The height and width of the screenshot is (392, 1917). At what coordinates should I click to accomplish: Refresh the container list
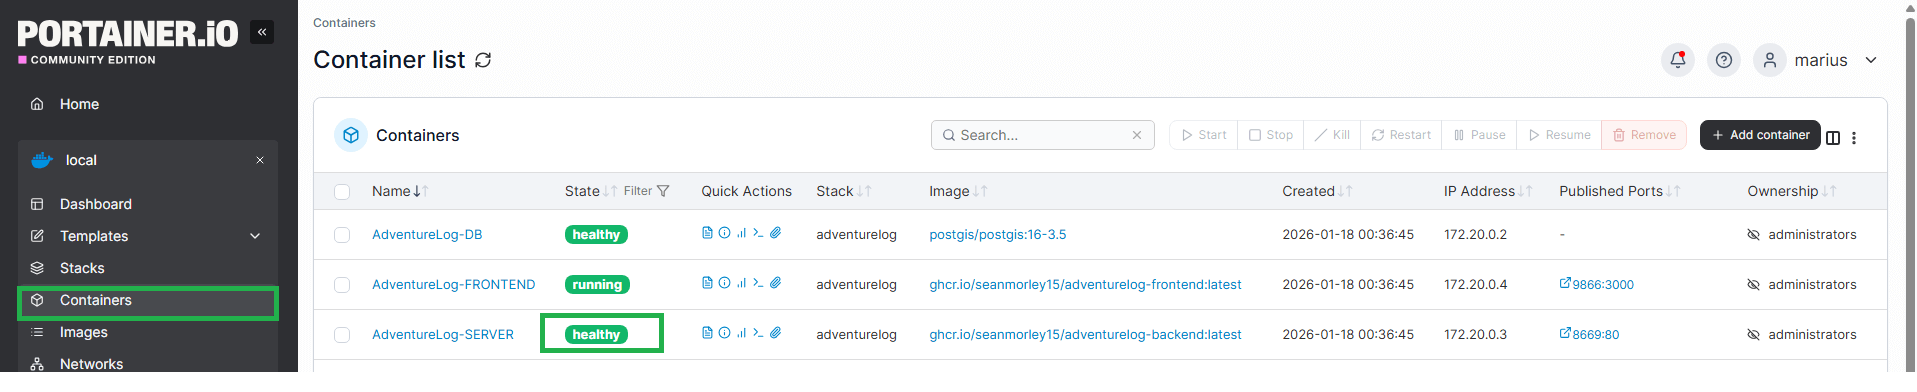483,60
